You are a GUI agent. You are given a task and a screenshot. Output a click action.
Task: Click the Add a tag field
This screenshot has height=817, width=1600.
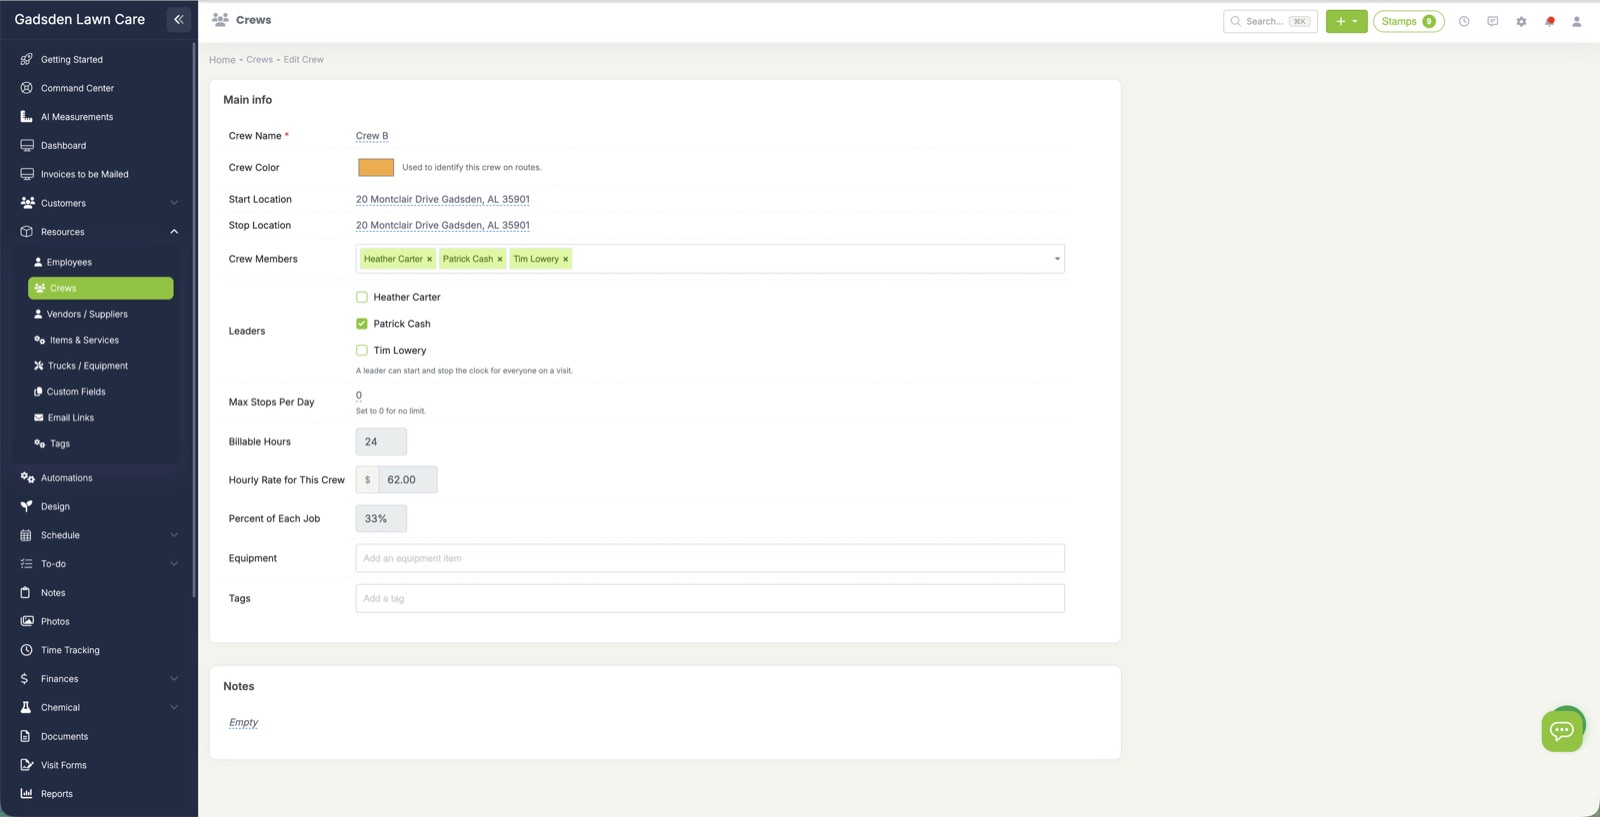[710, 598]
